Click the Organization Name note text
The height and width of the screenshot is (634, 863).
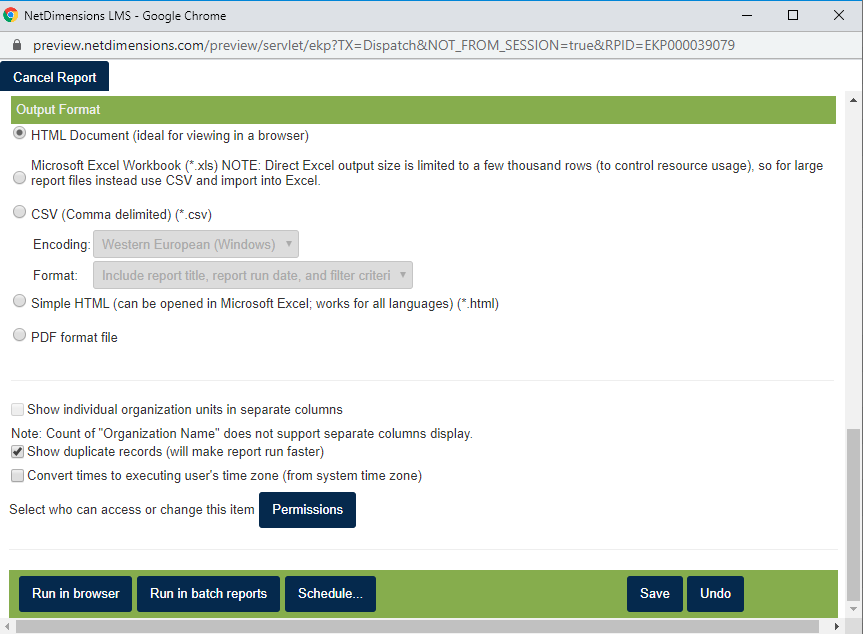coord(242,434)
